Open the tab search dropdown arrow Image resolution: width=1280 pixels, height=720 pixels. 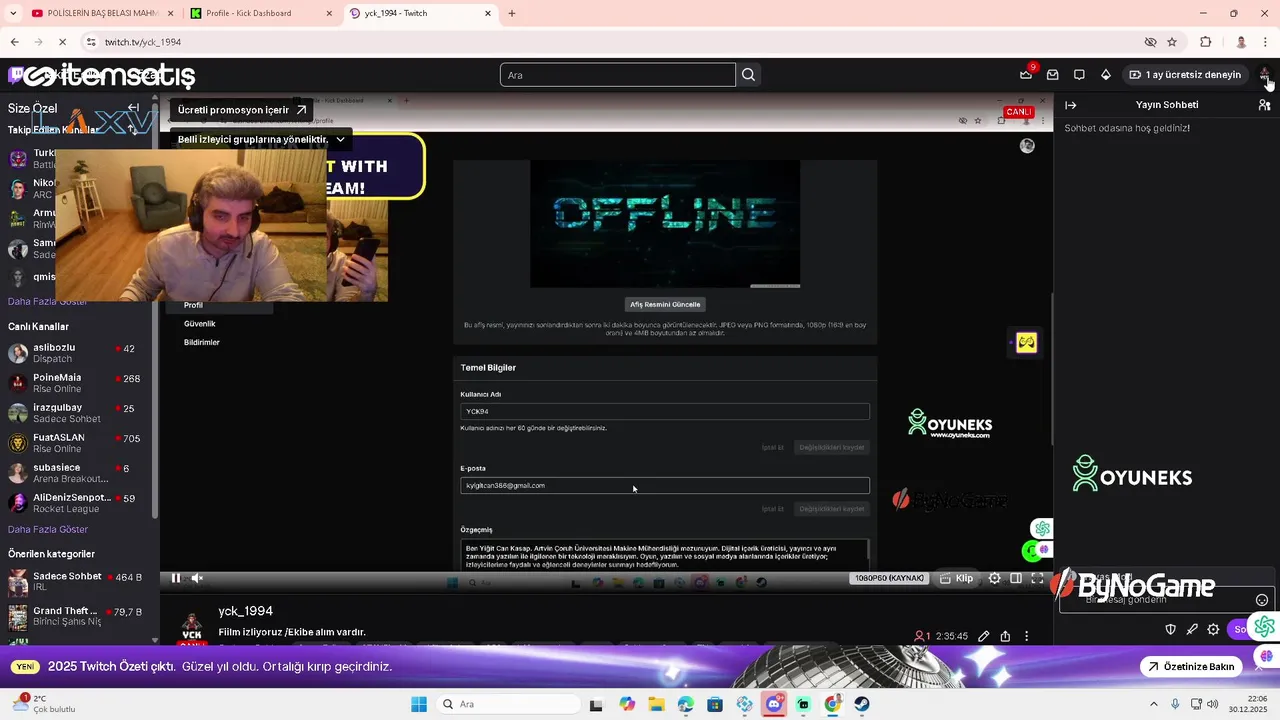[x=13, y=13]
